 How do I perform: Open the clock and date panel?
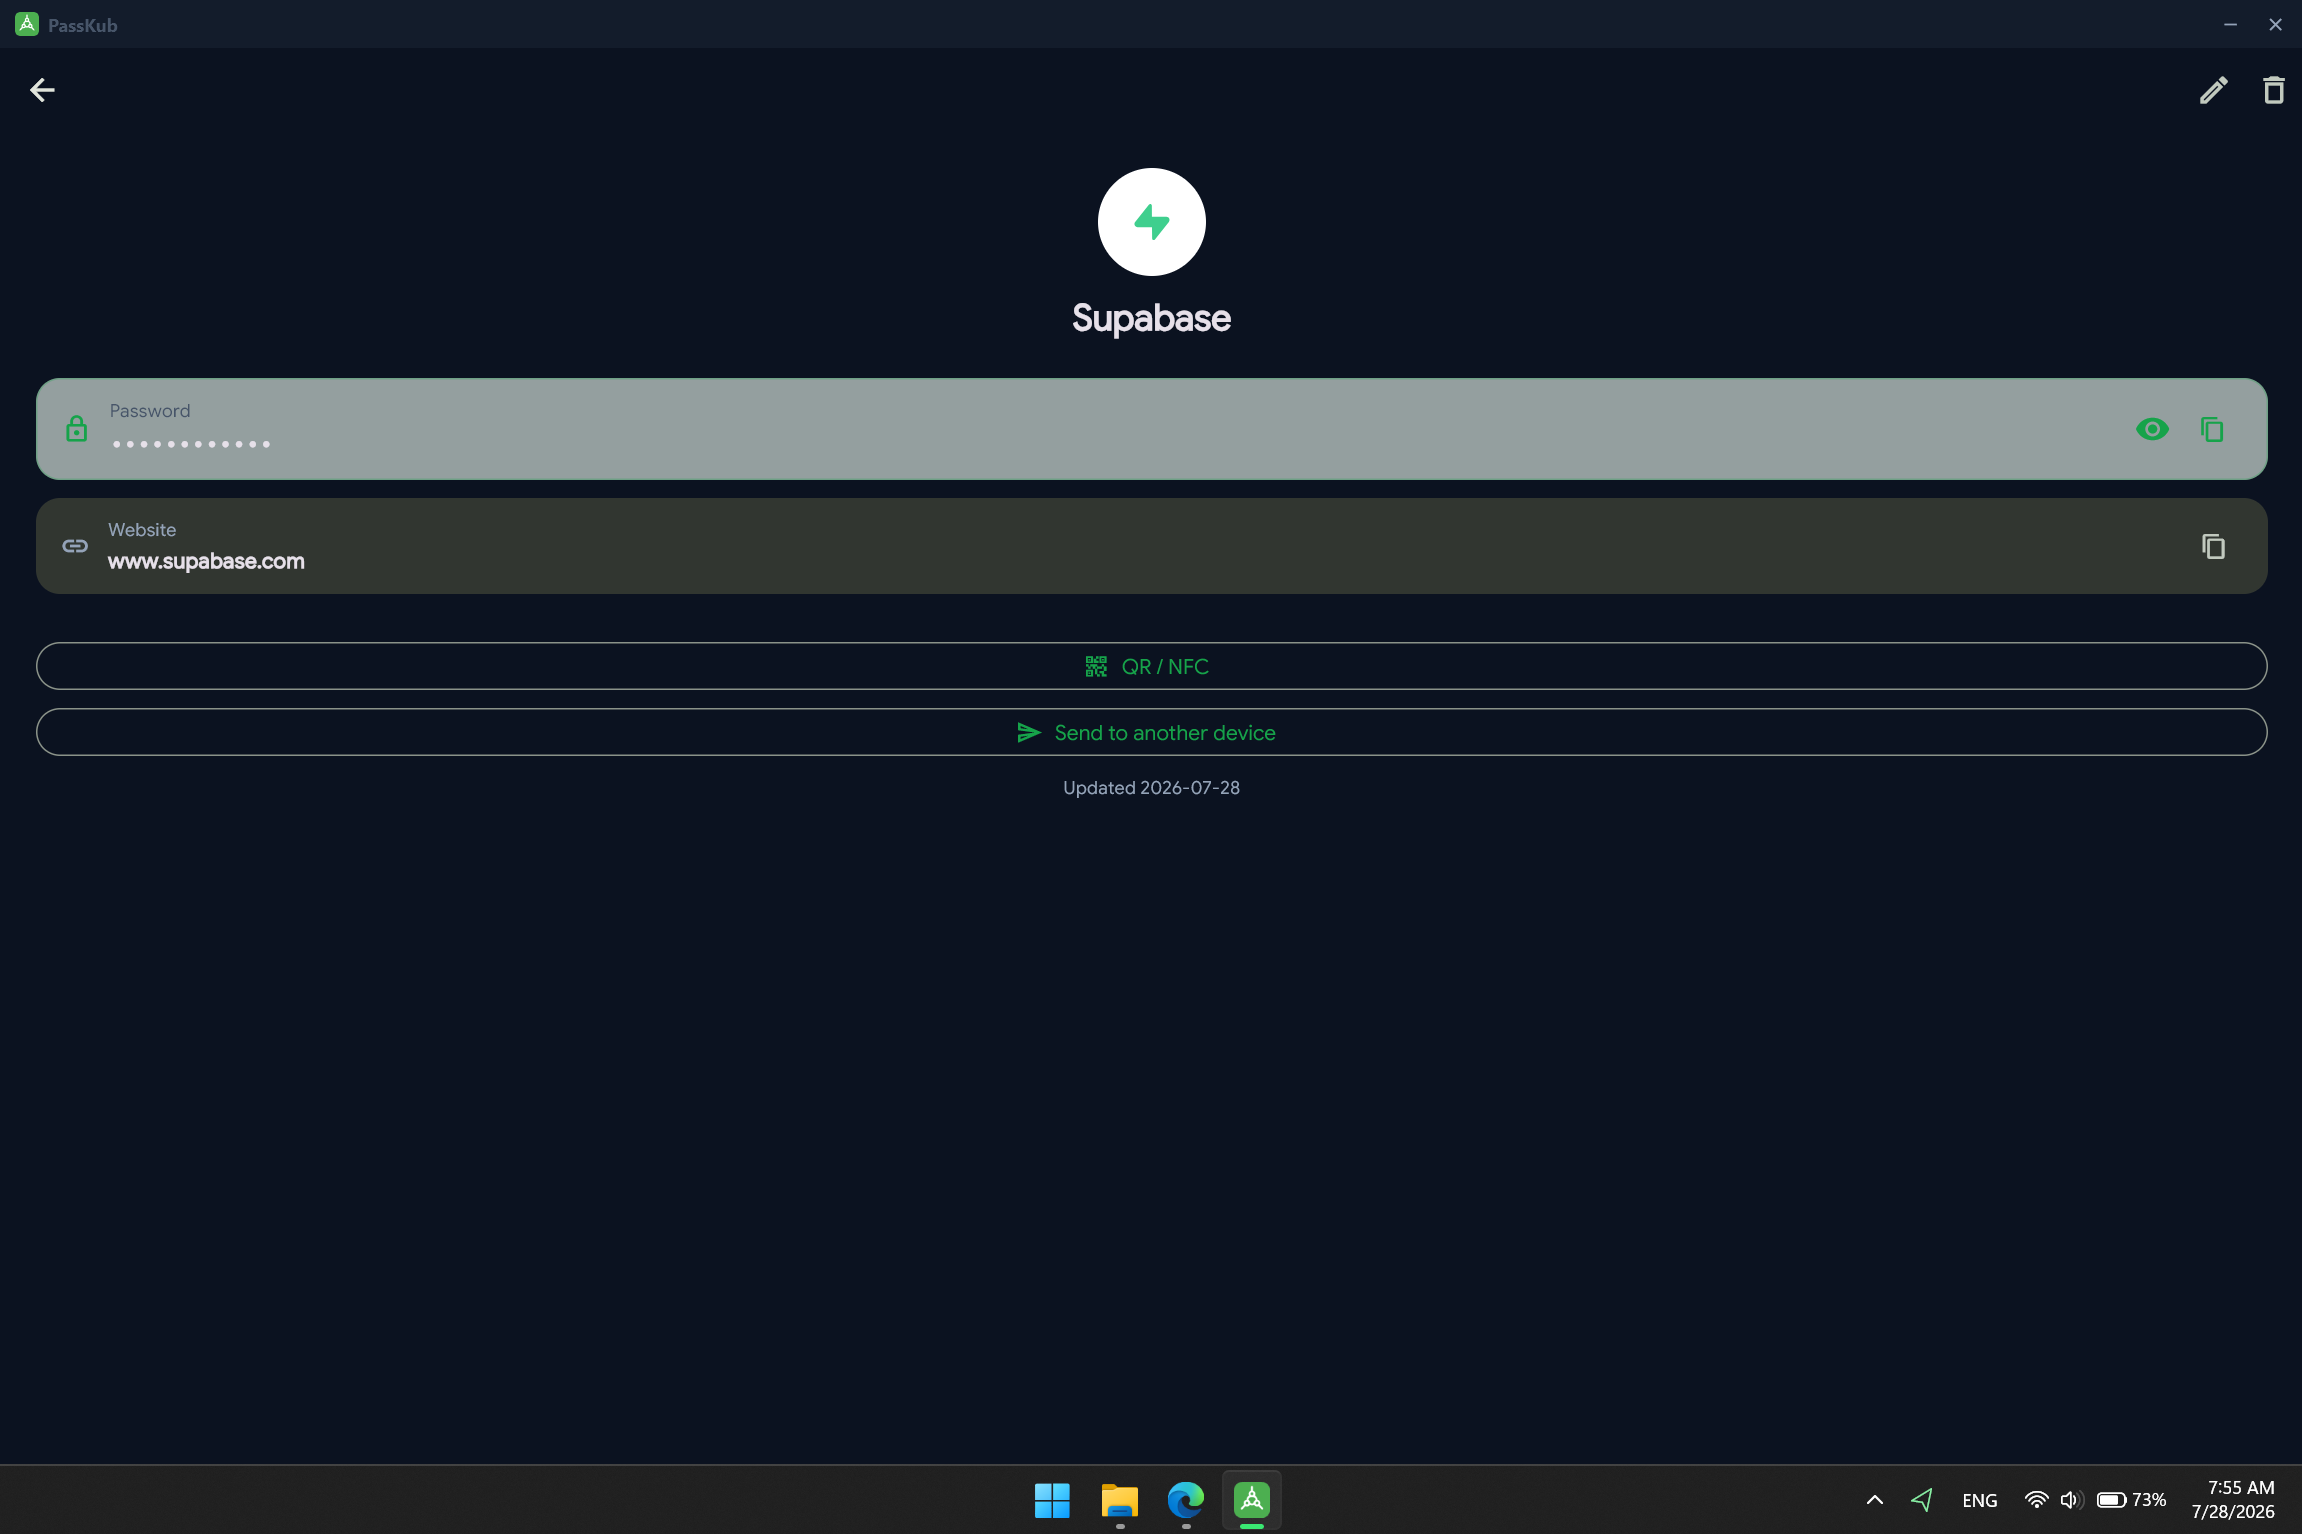click(2233, 1500)
